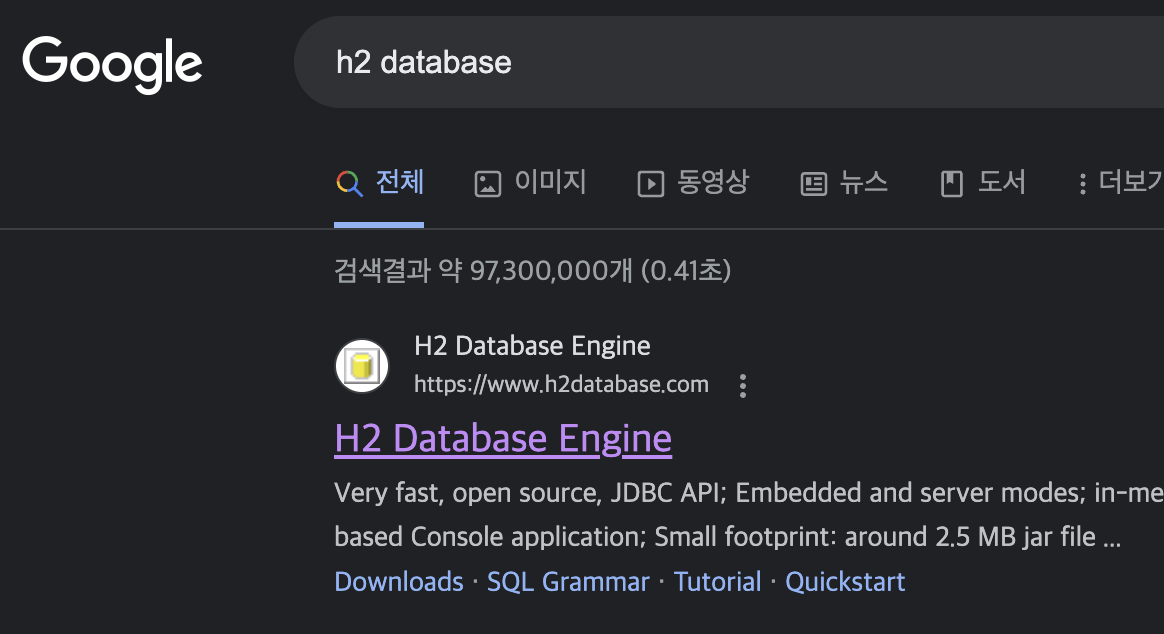Switch to the 이미지 (Images) tab
The width and height of the screenshot is (1164, 634).
point(530,182)
